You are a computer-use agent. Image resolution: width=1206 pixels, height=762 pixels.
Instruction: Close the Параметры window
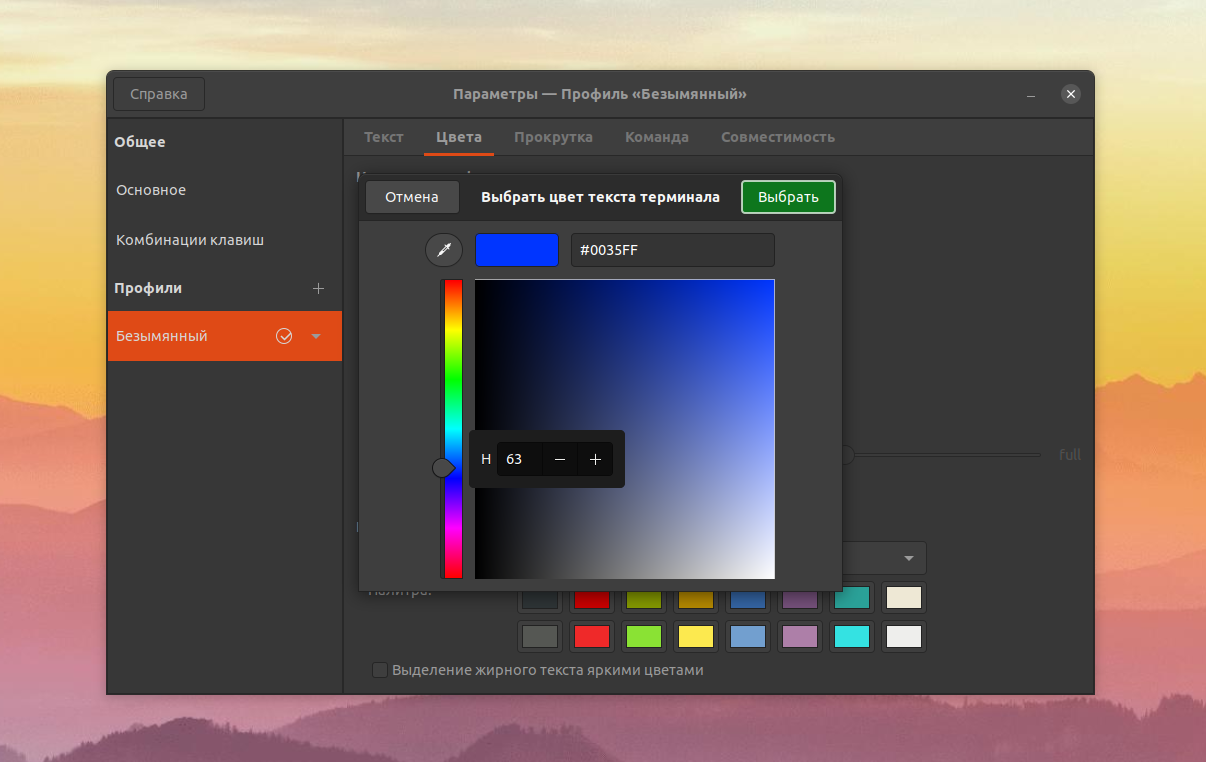1071,94
